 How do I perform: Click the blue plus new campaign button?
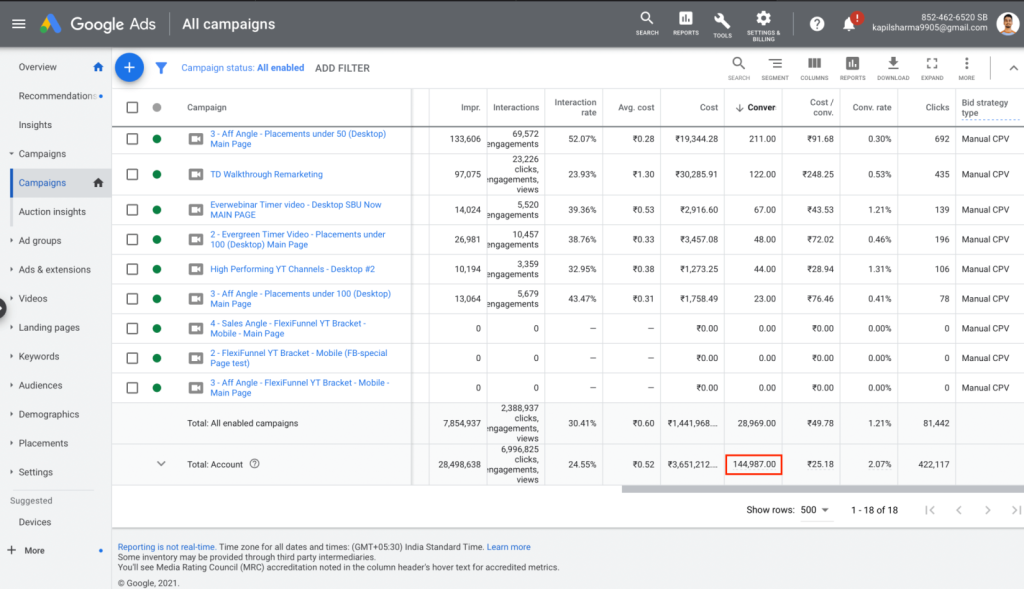(x=129, y=67)
